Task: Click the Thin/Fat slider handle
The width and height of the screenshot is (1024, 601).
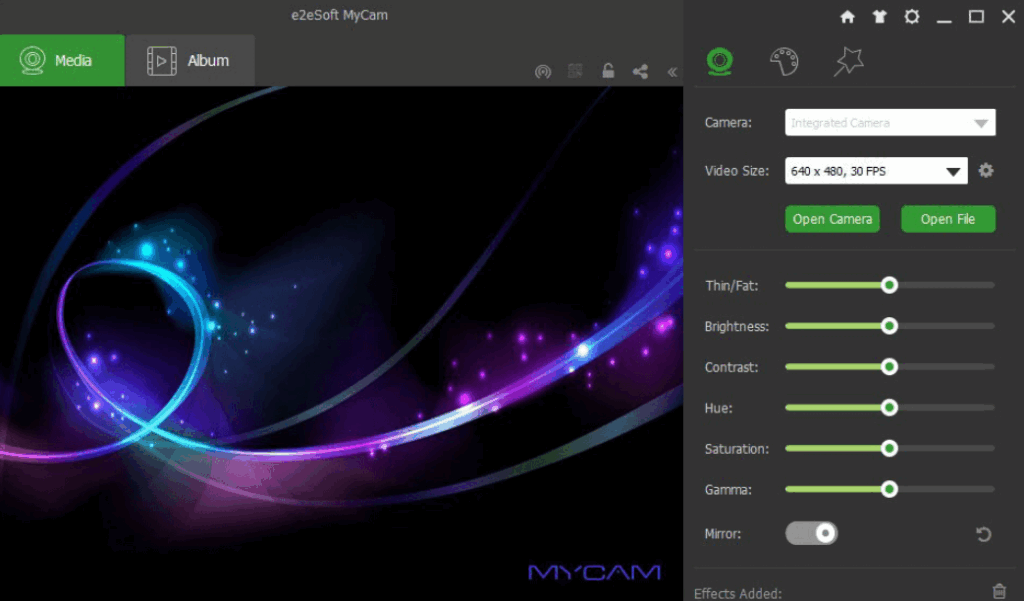Action: tap(889, 285)
